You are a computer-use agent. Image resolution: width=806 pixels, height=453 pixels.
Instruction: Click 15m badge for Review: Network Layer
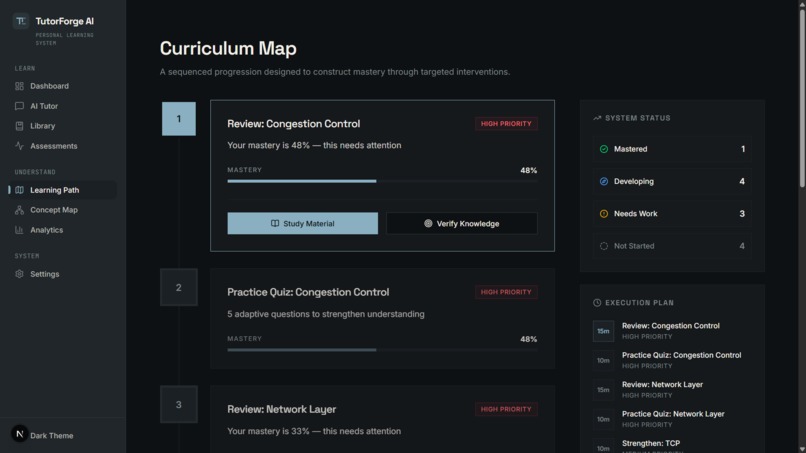[603, 390]
